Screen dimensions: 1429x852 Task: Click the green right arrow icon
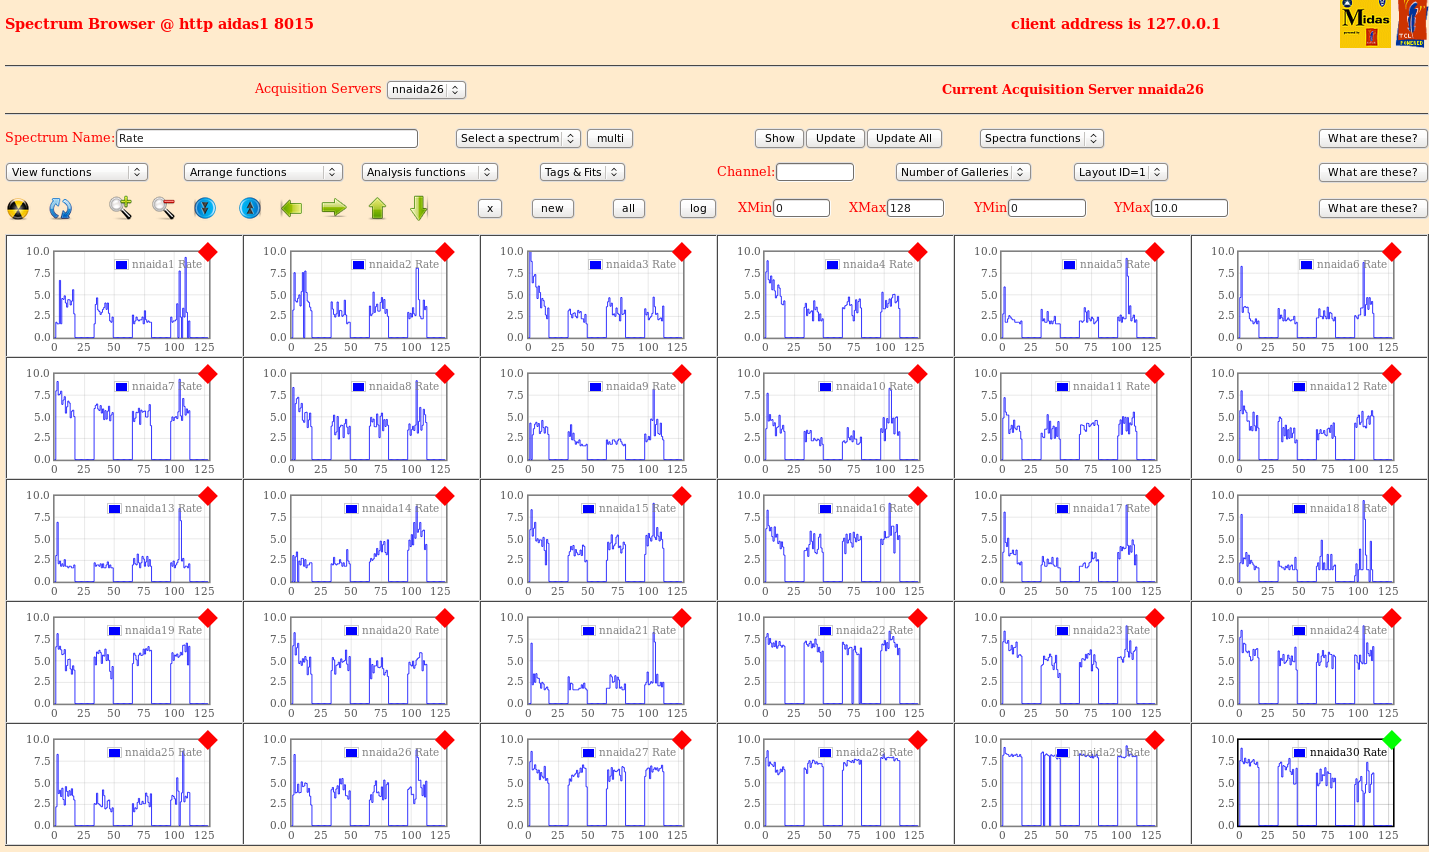pos(334,208)
